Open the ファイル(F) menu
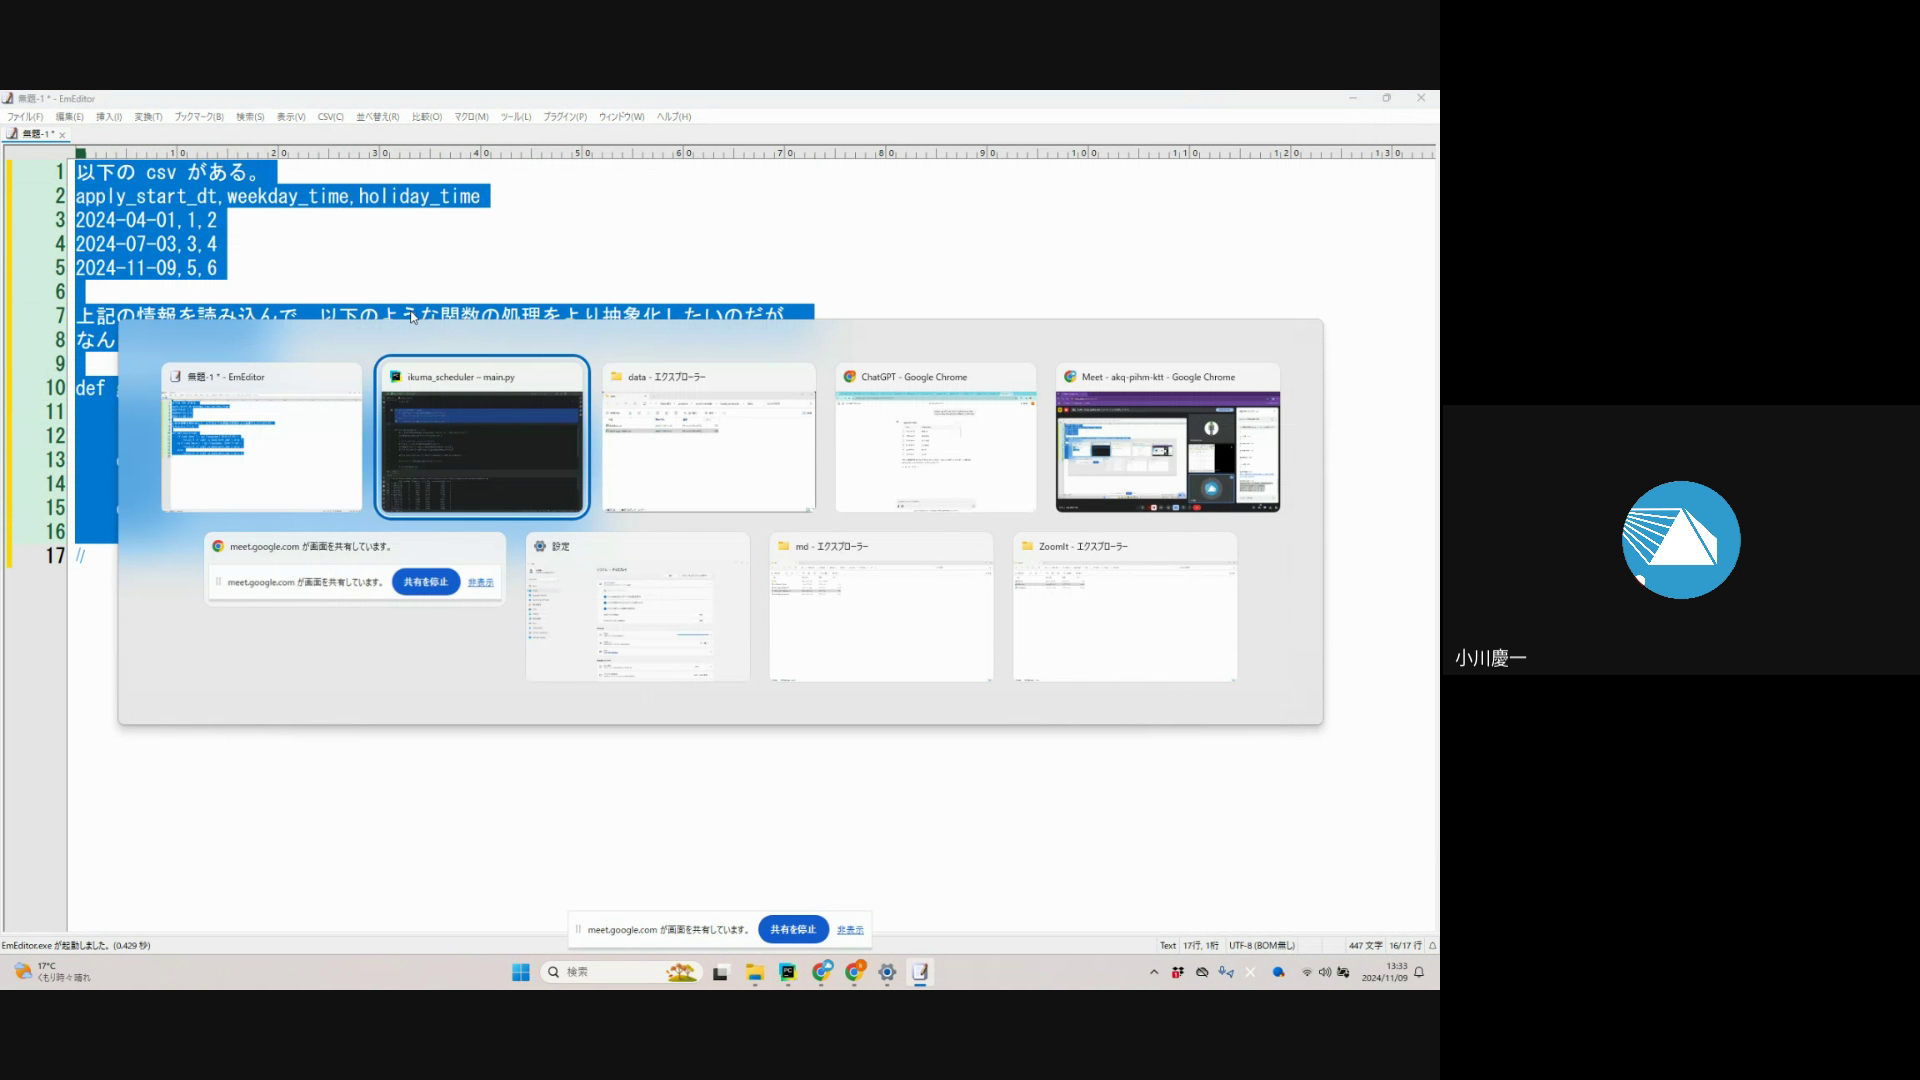1920x1080 pixels. pyautogui.click(x=25, y=117)
